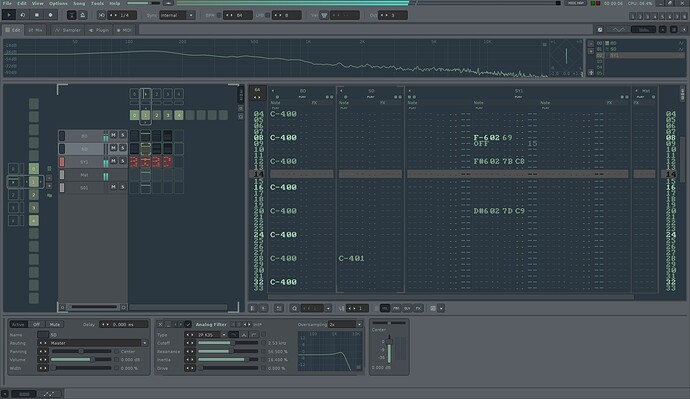The height and width of the screenshot is (399, 690).
Task: Start playback with the Play button
Action: [x=9, y=15]
